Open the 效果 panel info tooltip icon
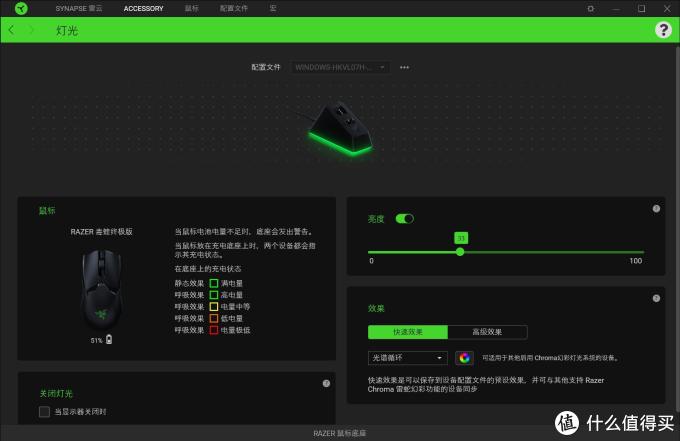The image size is (680, 441). pos(656,298)
